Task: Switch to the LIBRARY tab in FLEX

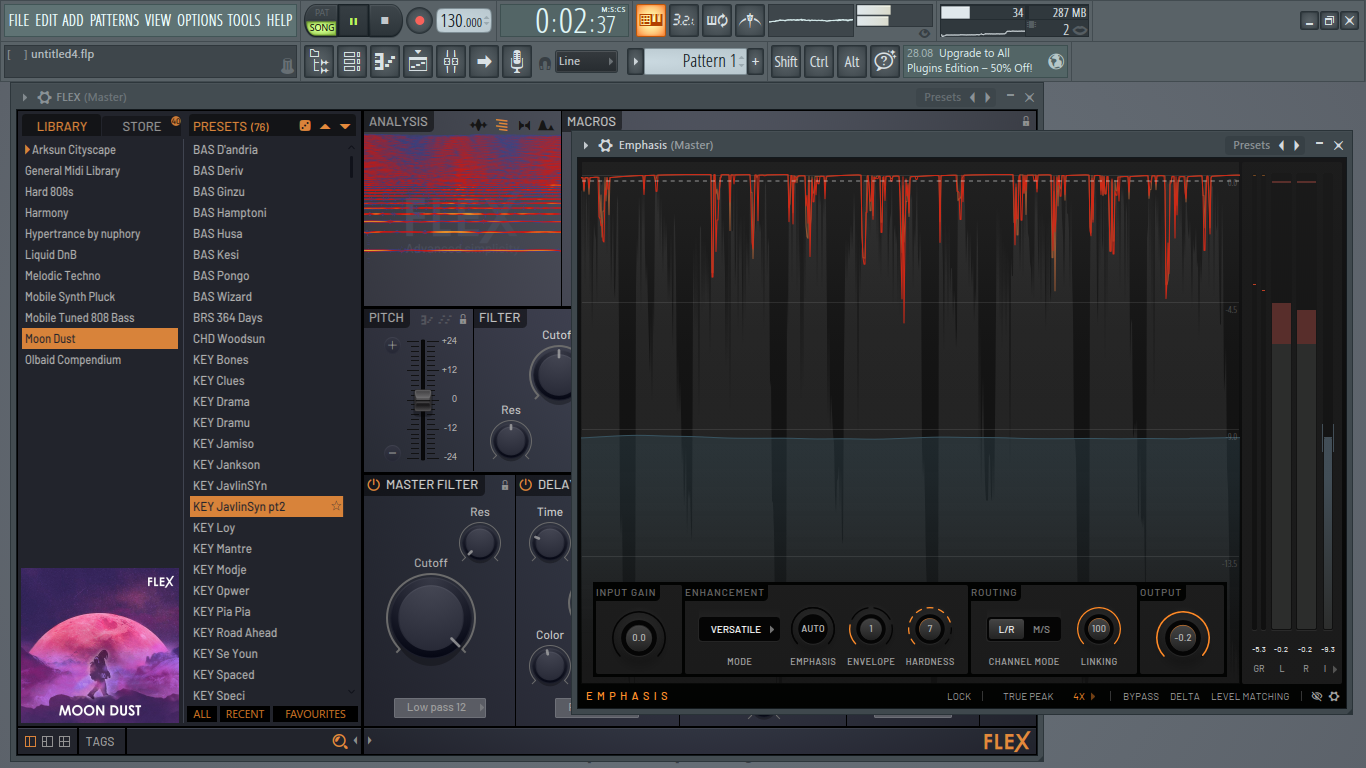Action: click(x=62, y=126)
